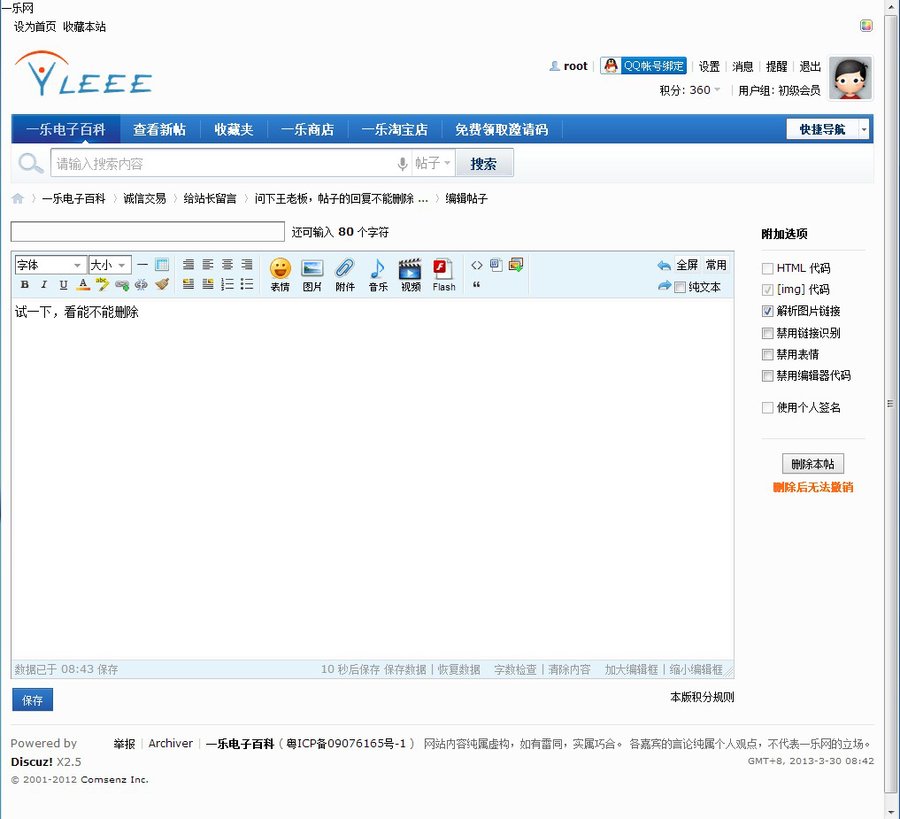Click the post title input field
This screenshot has width=900, height=819.
(146, 231)
